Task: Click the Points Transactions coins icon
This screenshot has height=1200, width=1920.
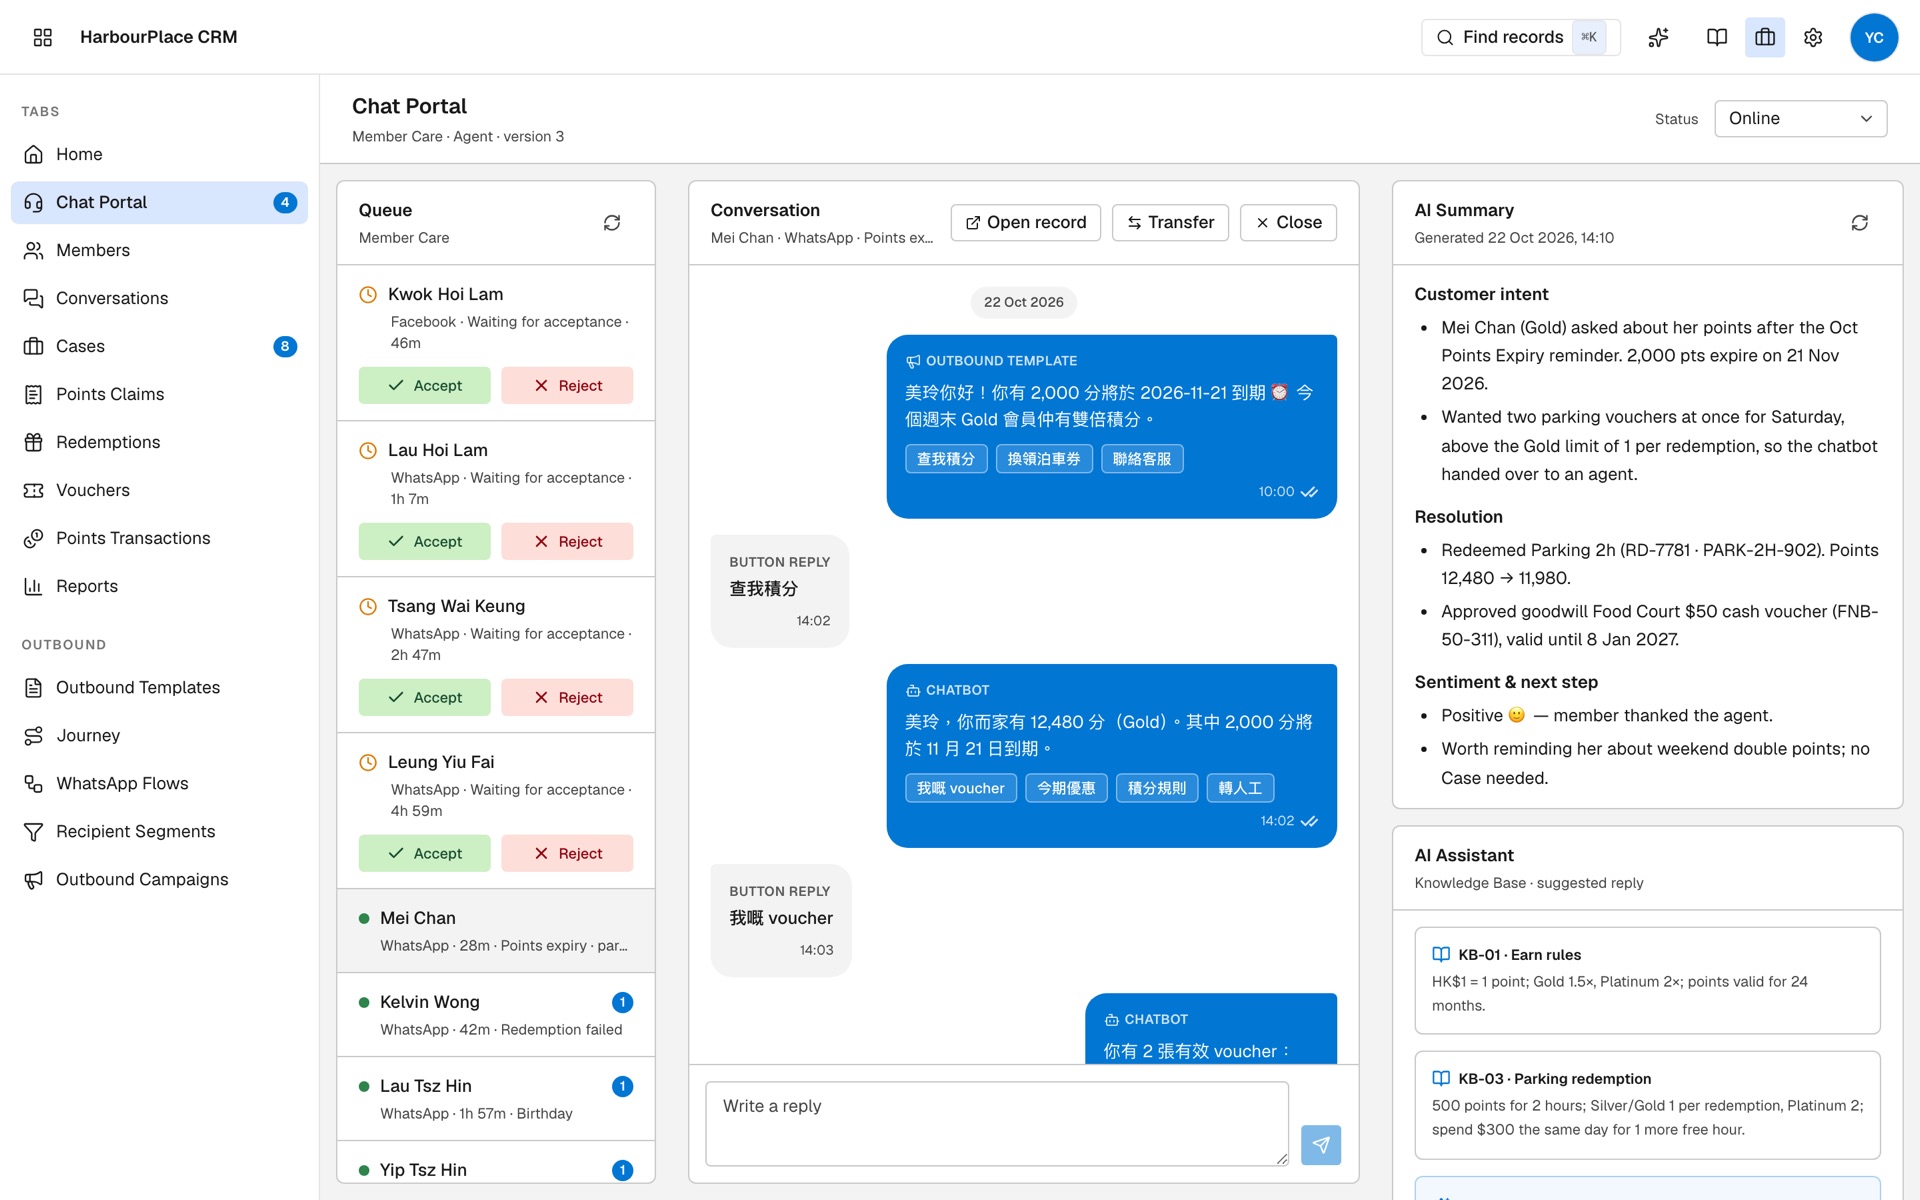Action: pyautogui.click(x=34, y=538)
